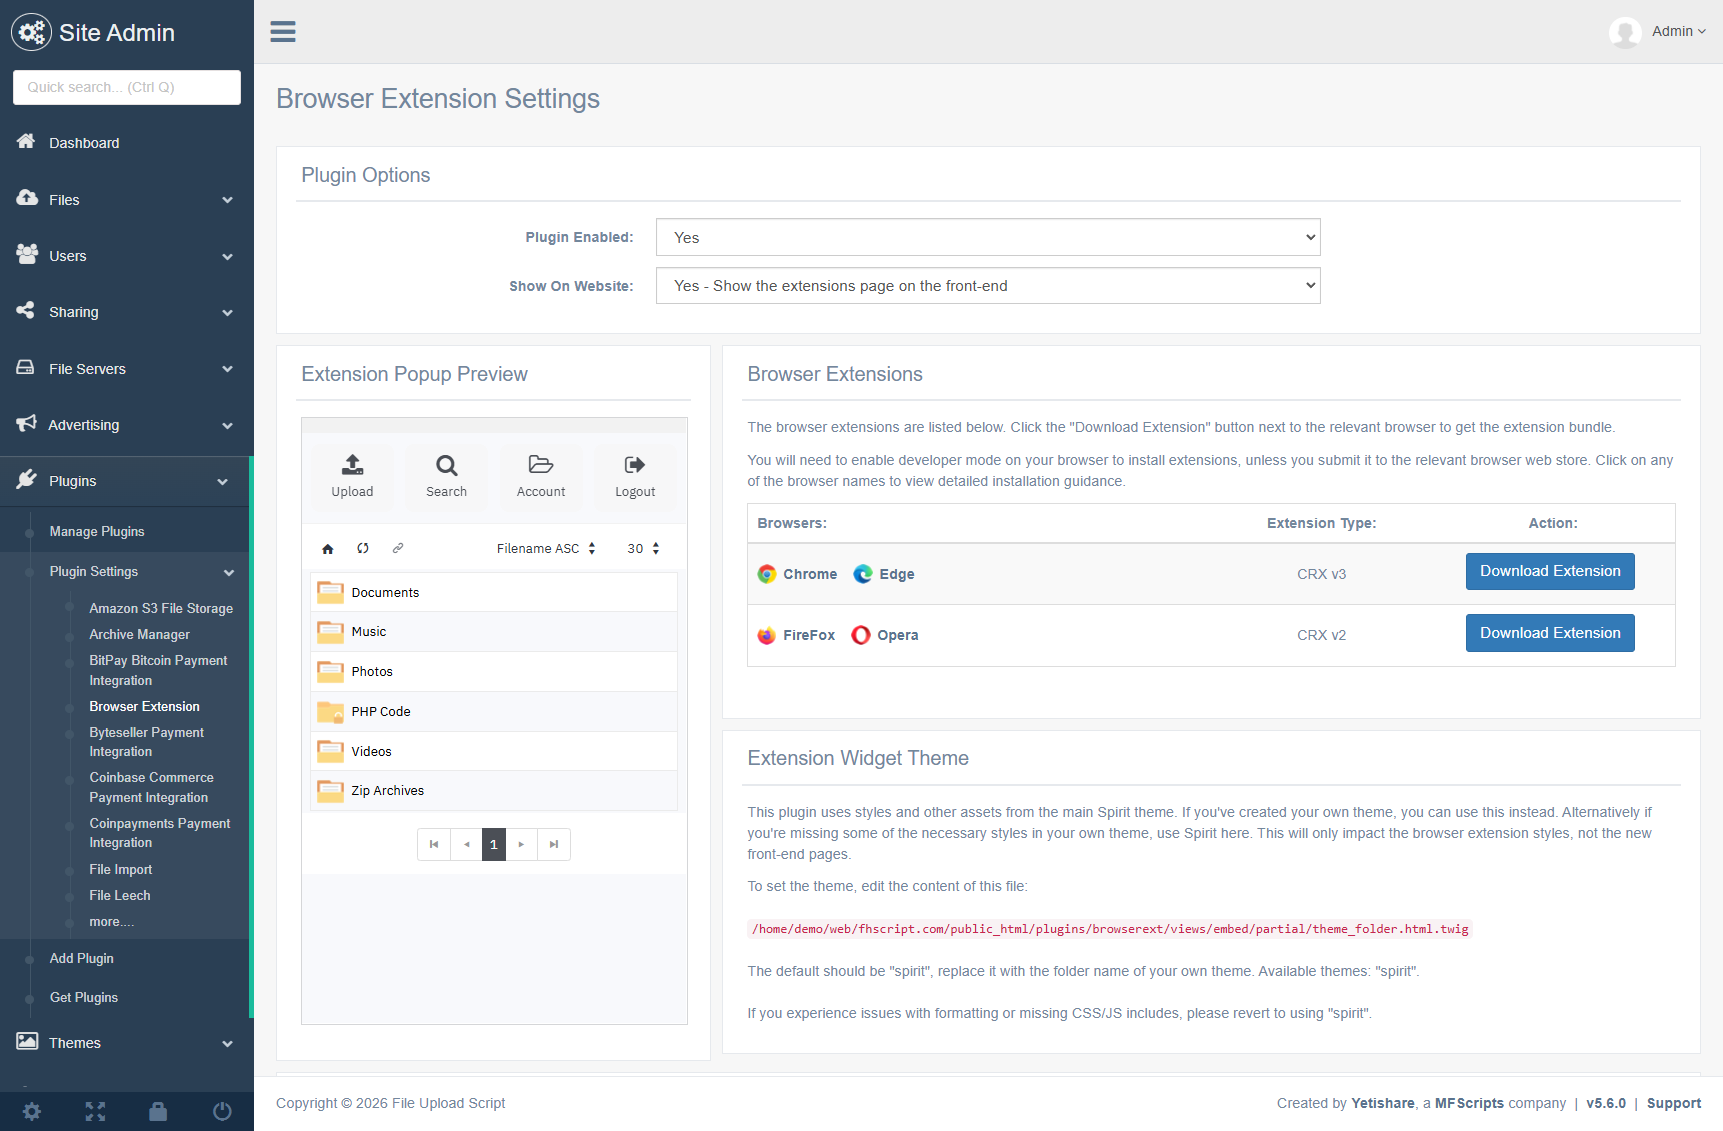Click the power icon in the sidebar footer
1723x1131 pixels.
click(222, 1111)
